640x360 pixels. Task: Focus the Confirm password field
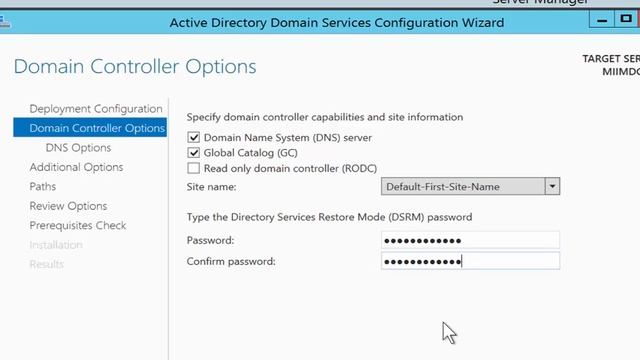pos(470,261)
